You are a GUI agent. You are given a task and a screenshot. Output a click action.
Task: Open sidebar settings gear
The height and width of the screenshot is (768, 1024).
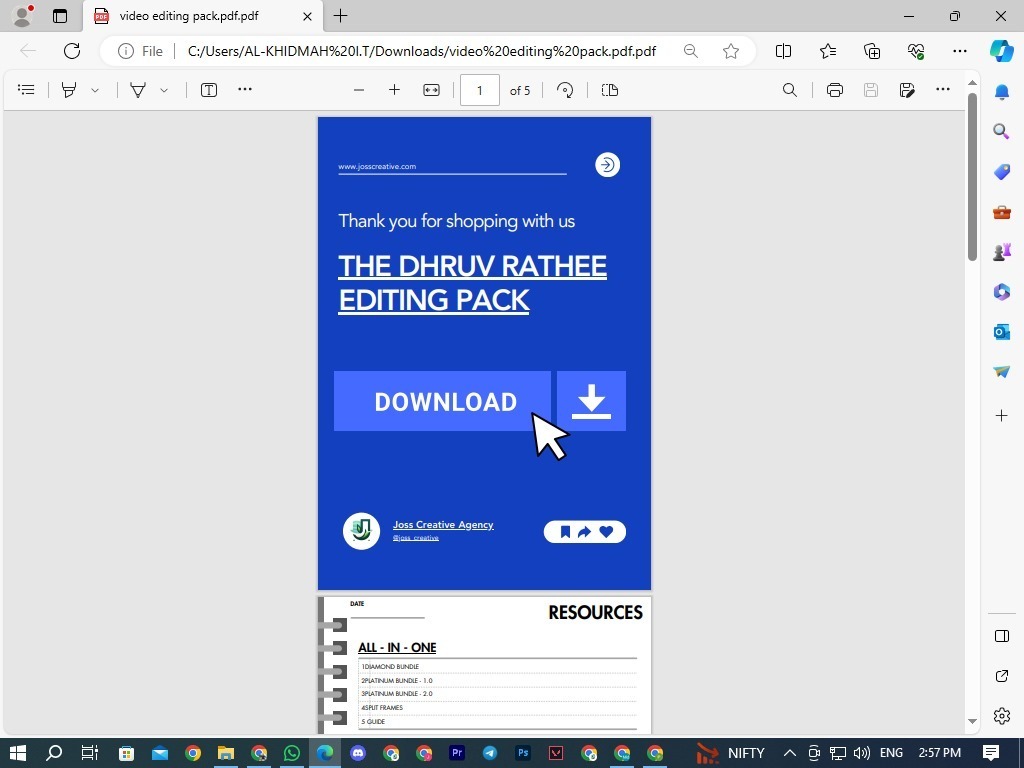(1002, 716)
